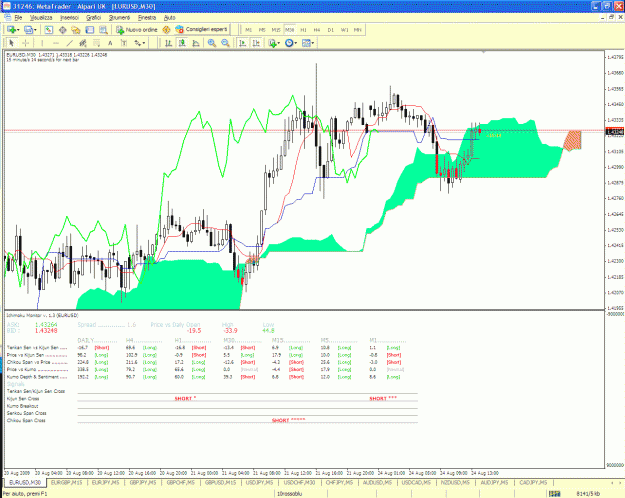Click the zoom out magnifier icon
Screen dimensions: 625x498
[225, 43]
